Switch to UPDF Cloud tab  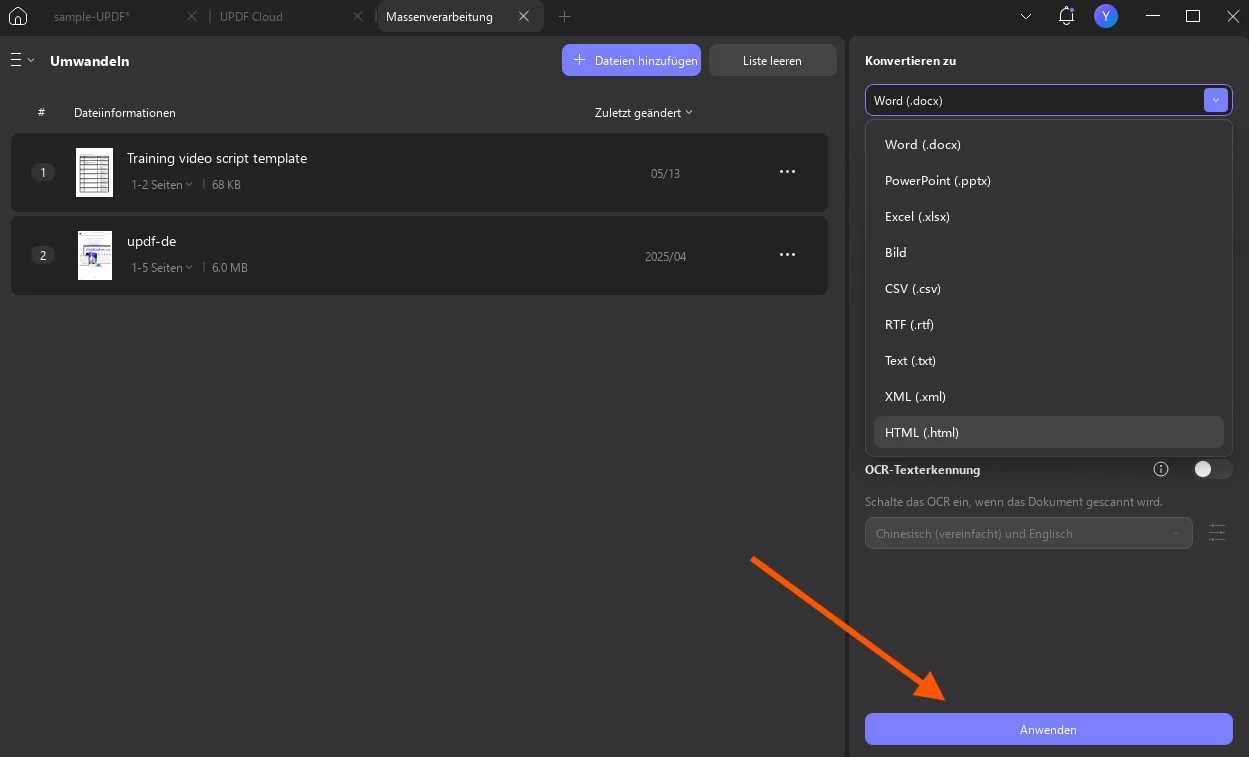[251, 17]
